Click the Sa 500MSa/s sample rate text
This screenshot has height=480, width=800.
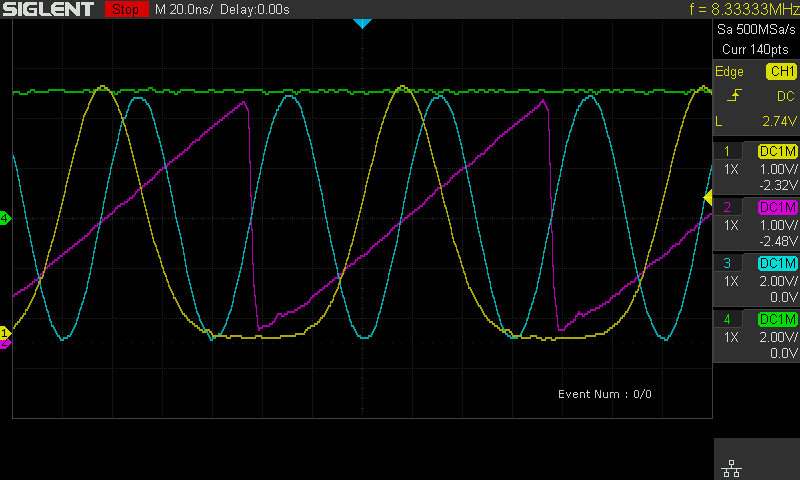click(756, 30)
